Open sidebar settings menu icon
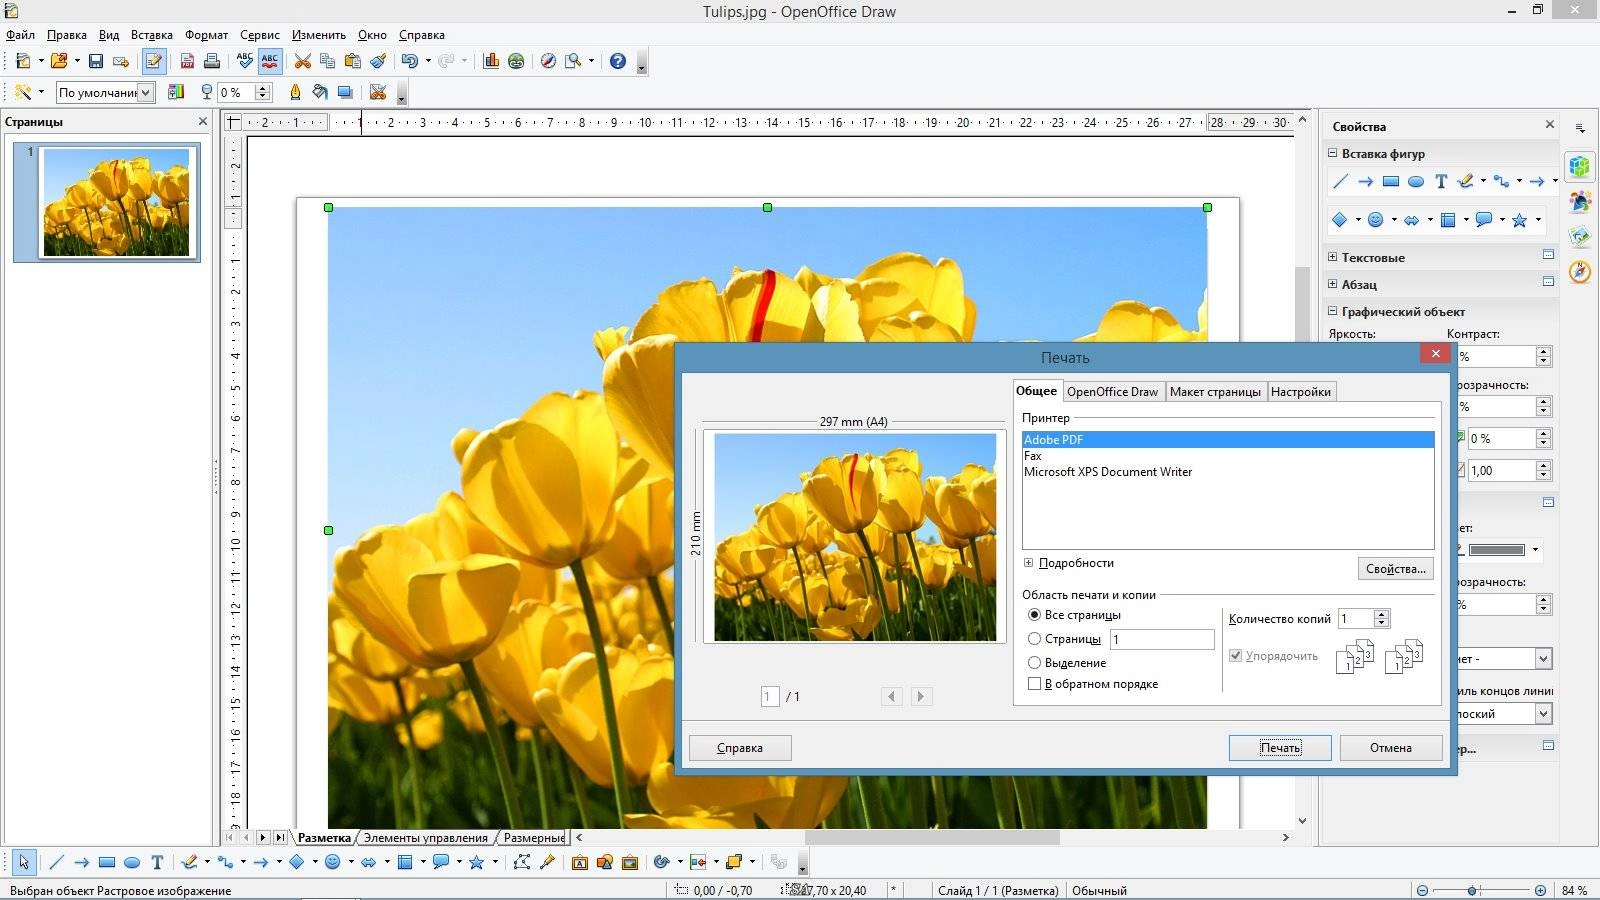The image size is (1600, 900). pyautogui.click(x=1580, y=128)
